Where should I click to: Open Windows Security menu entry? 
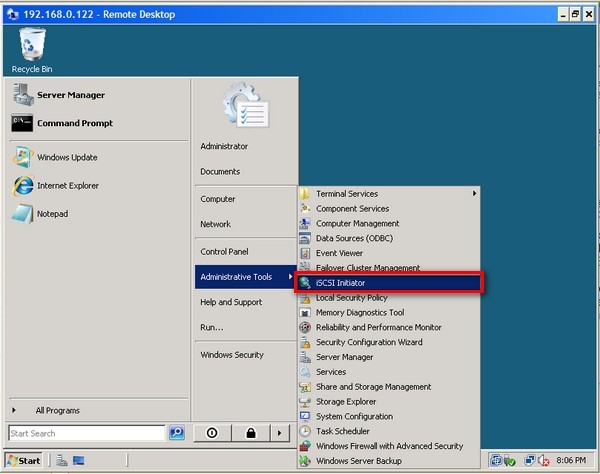click(x=232, y=355)
